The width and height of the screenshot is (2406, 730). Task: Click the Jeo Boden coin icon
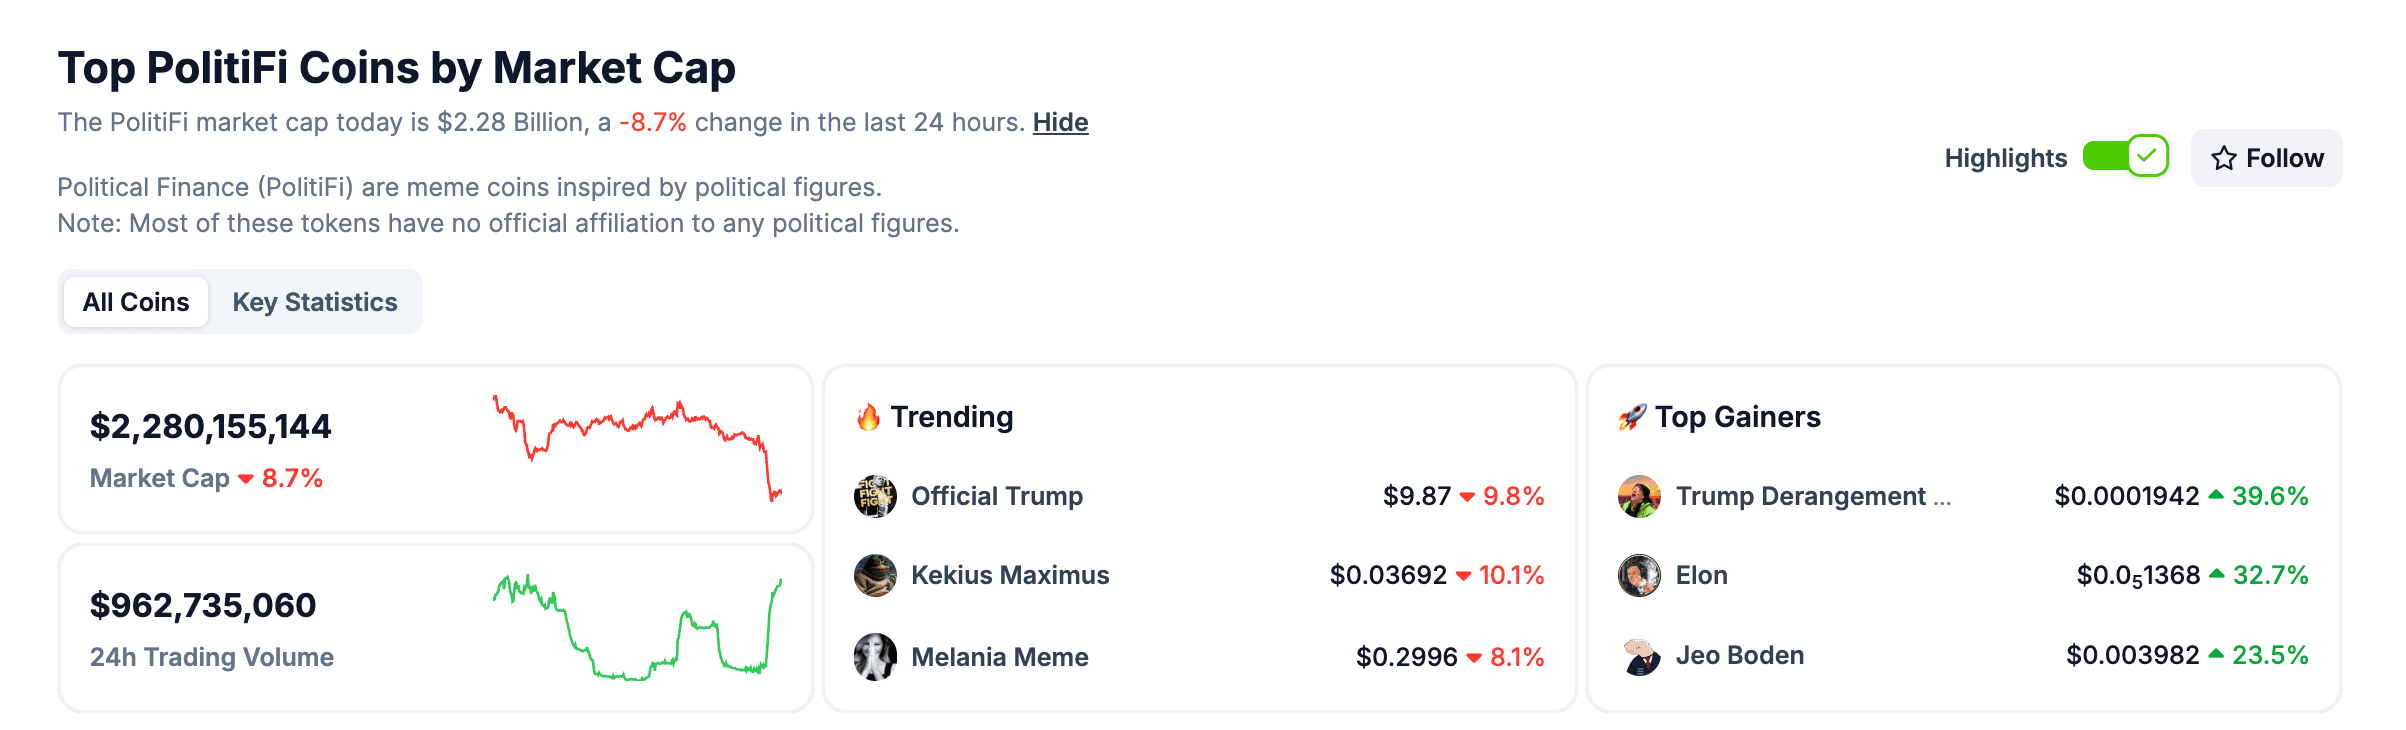[1639, 656]
